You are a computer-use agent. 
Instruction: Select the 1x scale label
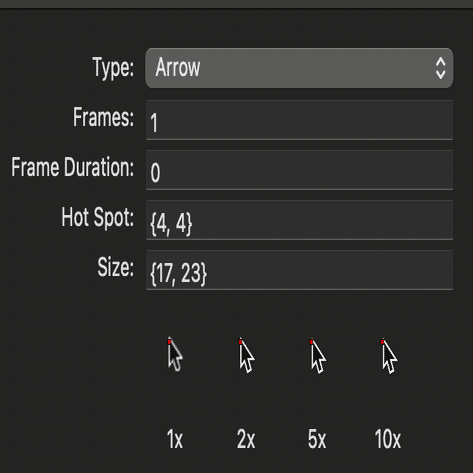tap(175, 439)
